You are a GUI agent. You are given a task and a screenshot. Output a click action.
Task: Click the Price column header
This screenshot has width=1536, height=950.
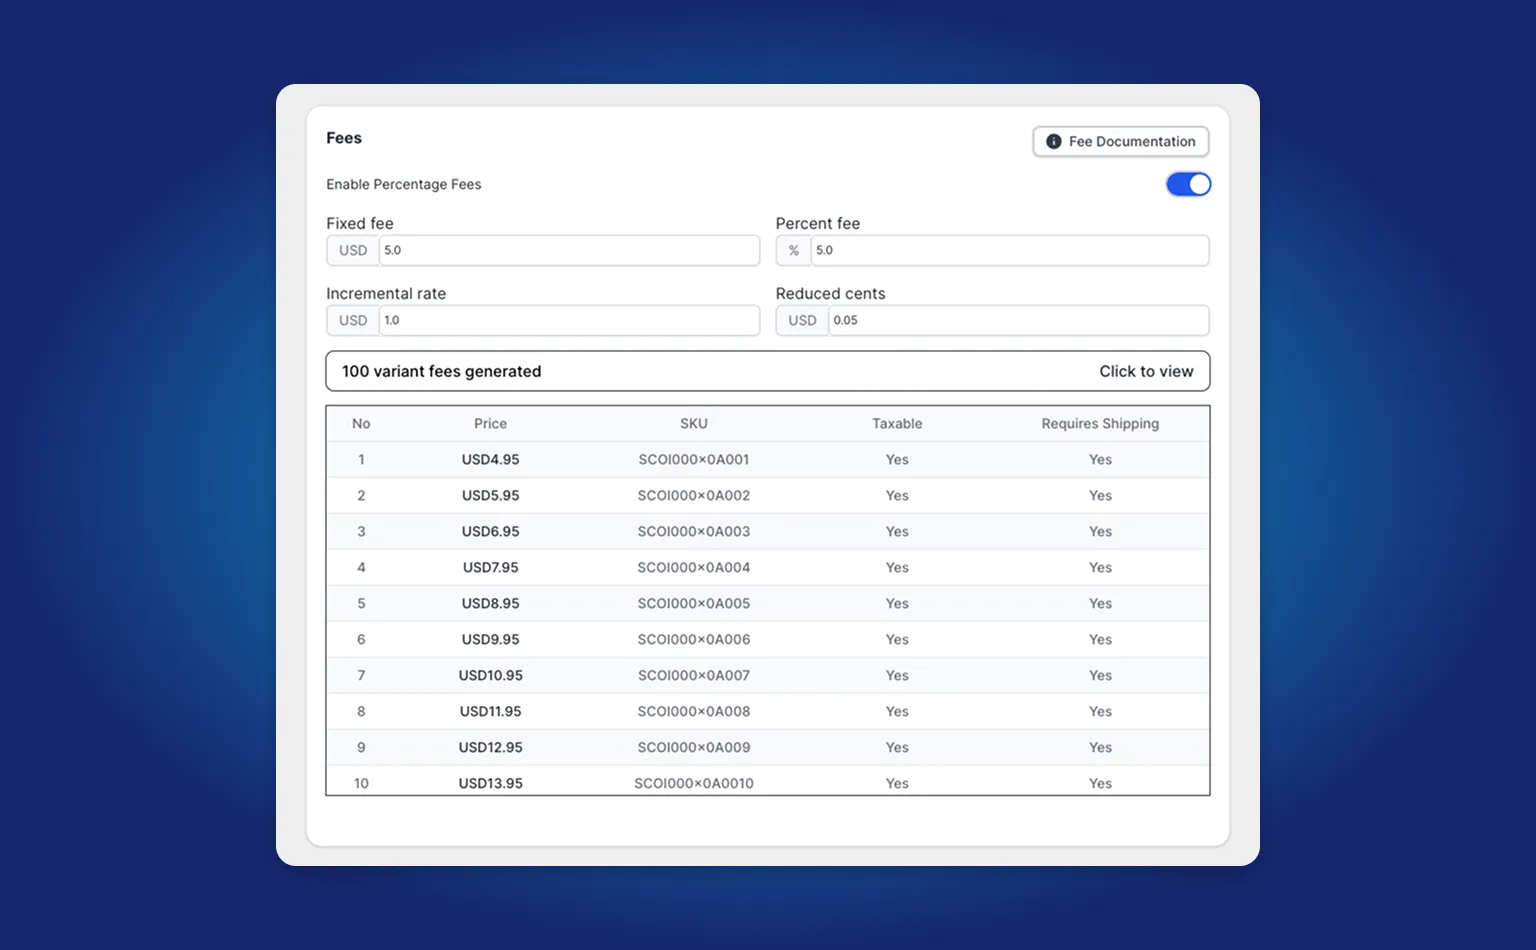[x=490, y=424]
